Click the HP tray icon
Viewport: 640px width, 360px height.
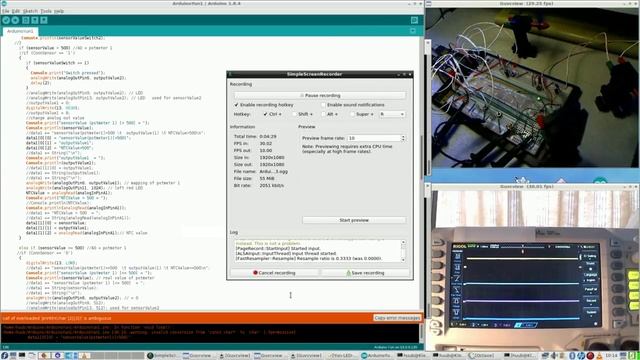580,356
